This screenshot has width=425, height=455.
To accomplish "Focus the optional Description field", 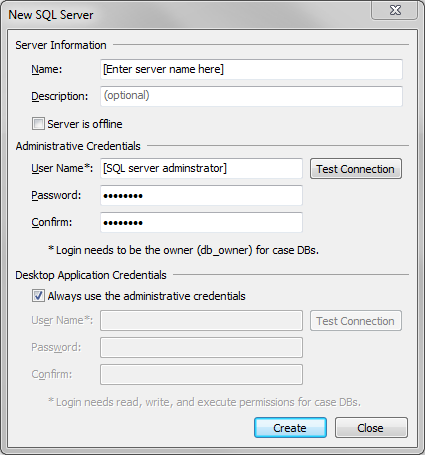I will pos(251,96).
